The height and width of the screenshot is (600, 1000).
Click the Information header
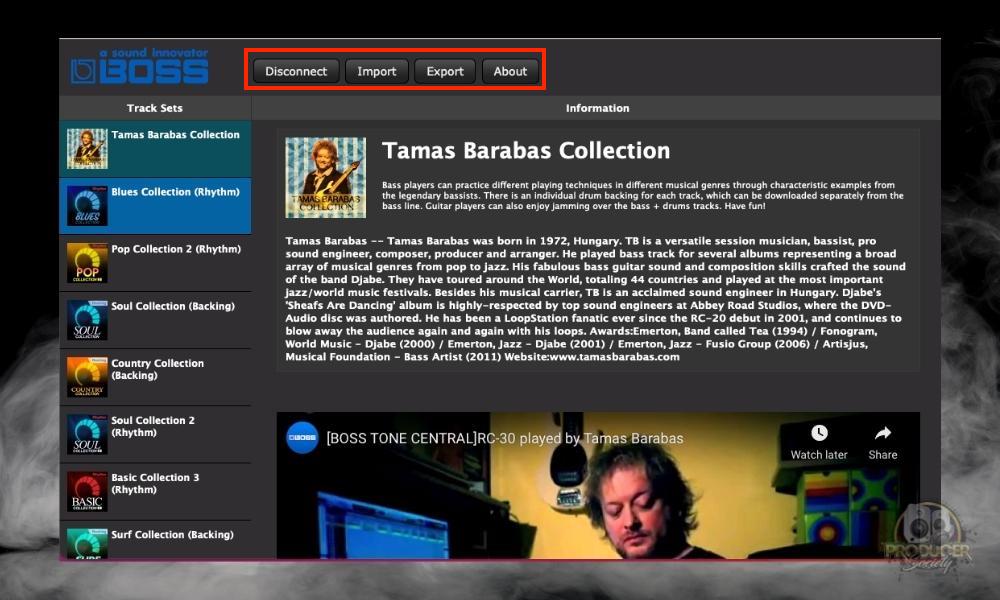pyautogui.click(x=597, y=108)
